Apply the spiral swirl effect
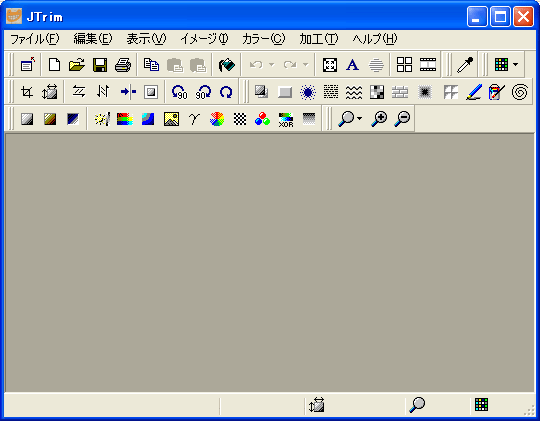540x421 pixels. point(520,92)
